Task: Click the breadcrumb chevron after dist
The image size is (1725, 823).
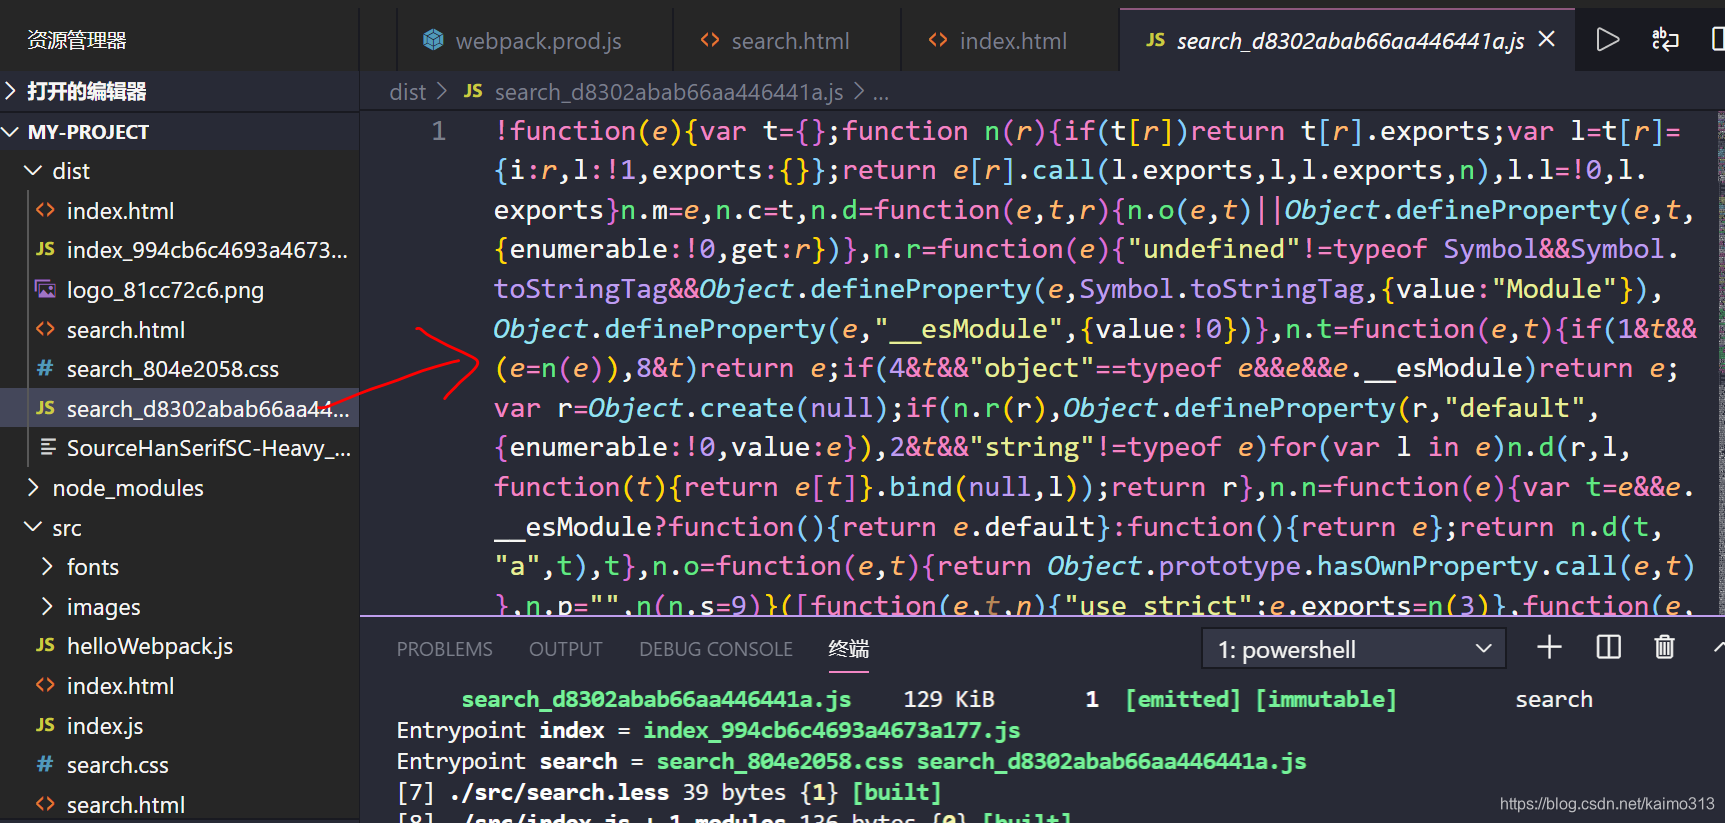Action: [442, 91]
